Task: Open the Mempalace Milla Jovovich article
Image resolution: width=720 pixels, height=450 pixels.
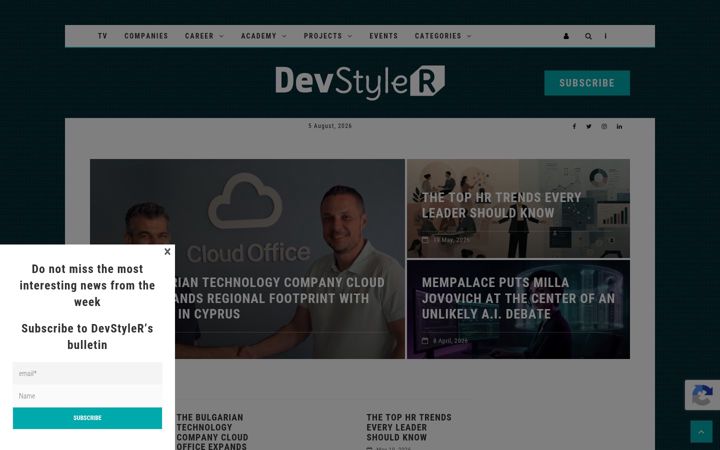Action: click(518, 298)
